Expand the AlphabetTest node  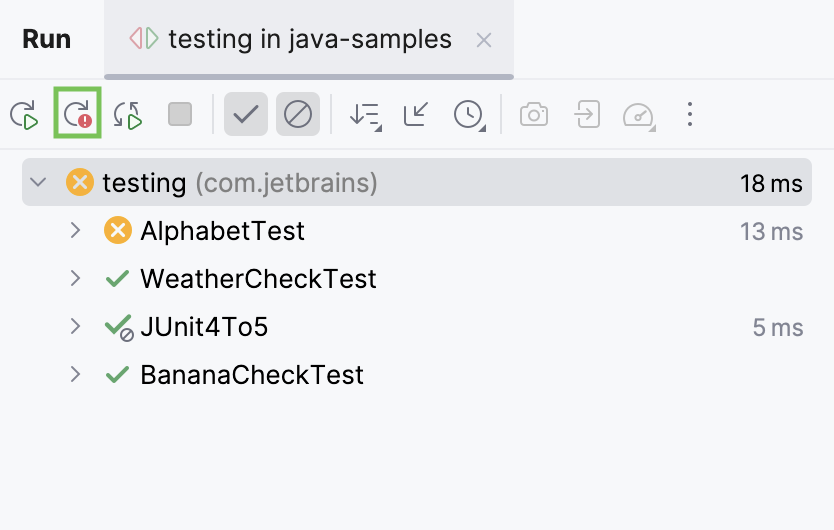[x=75, y=231]
